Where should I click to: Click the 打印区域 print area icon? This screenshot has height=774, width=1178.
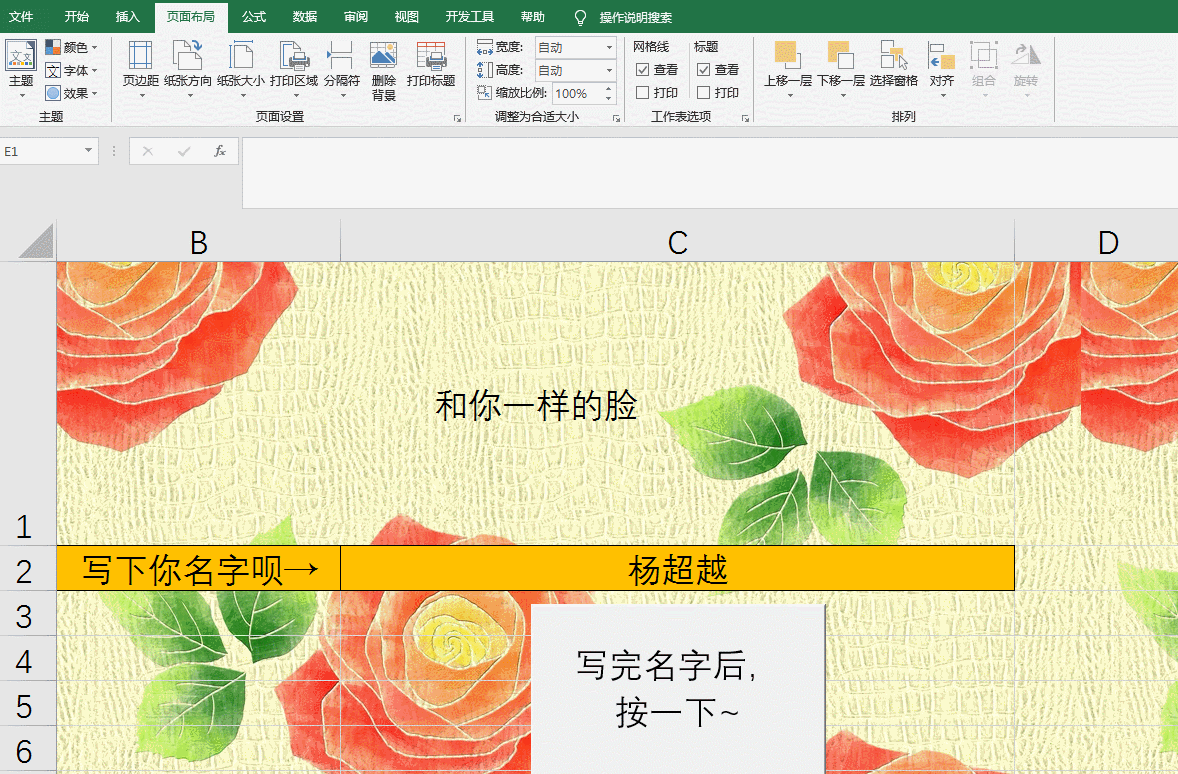(294, 56)
